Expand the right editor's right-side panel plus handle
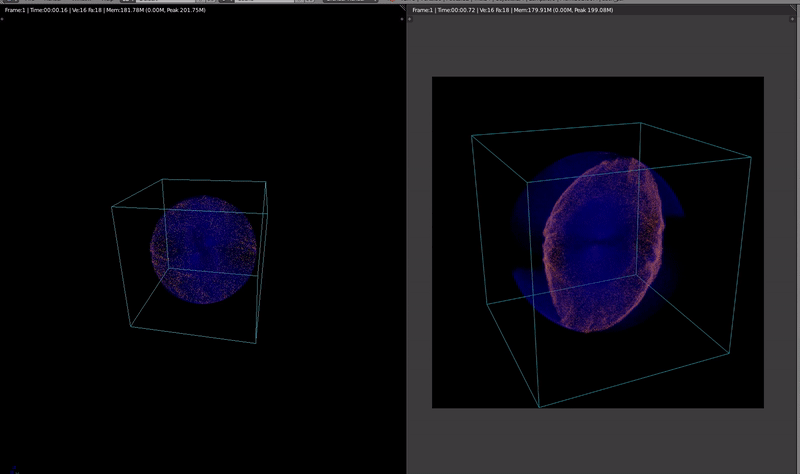This screenshot has width=800, height=474. pos(793,19)
